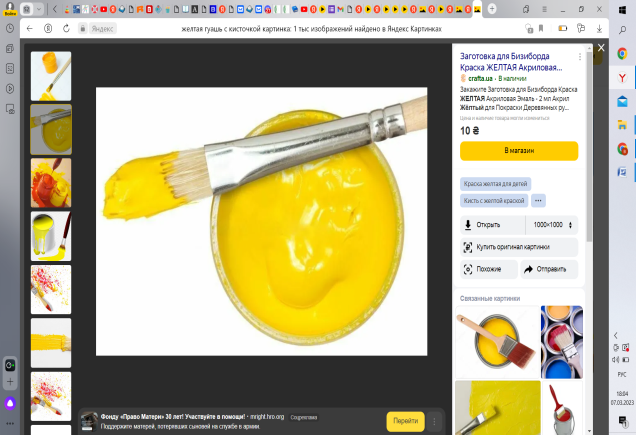This screenshot has height=435, width=636.
Task: Open bookmarks panel icon in title bar
Action: pos(526,9)
